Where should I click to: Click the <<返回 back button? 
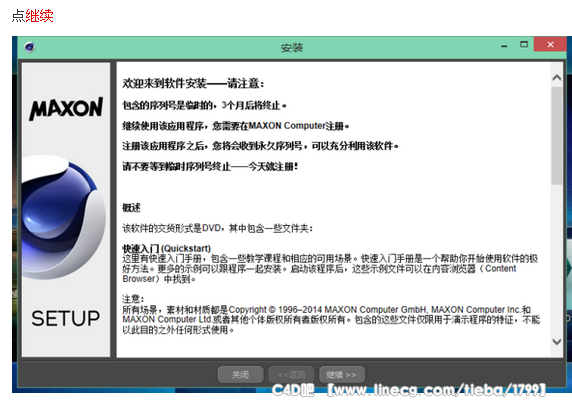pos(291,375)
